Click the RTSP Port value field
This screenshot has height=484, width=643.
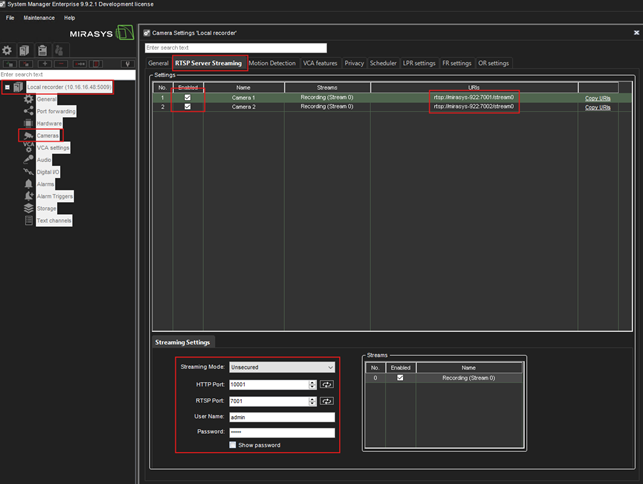point(269,401)
